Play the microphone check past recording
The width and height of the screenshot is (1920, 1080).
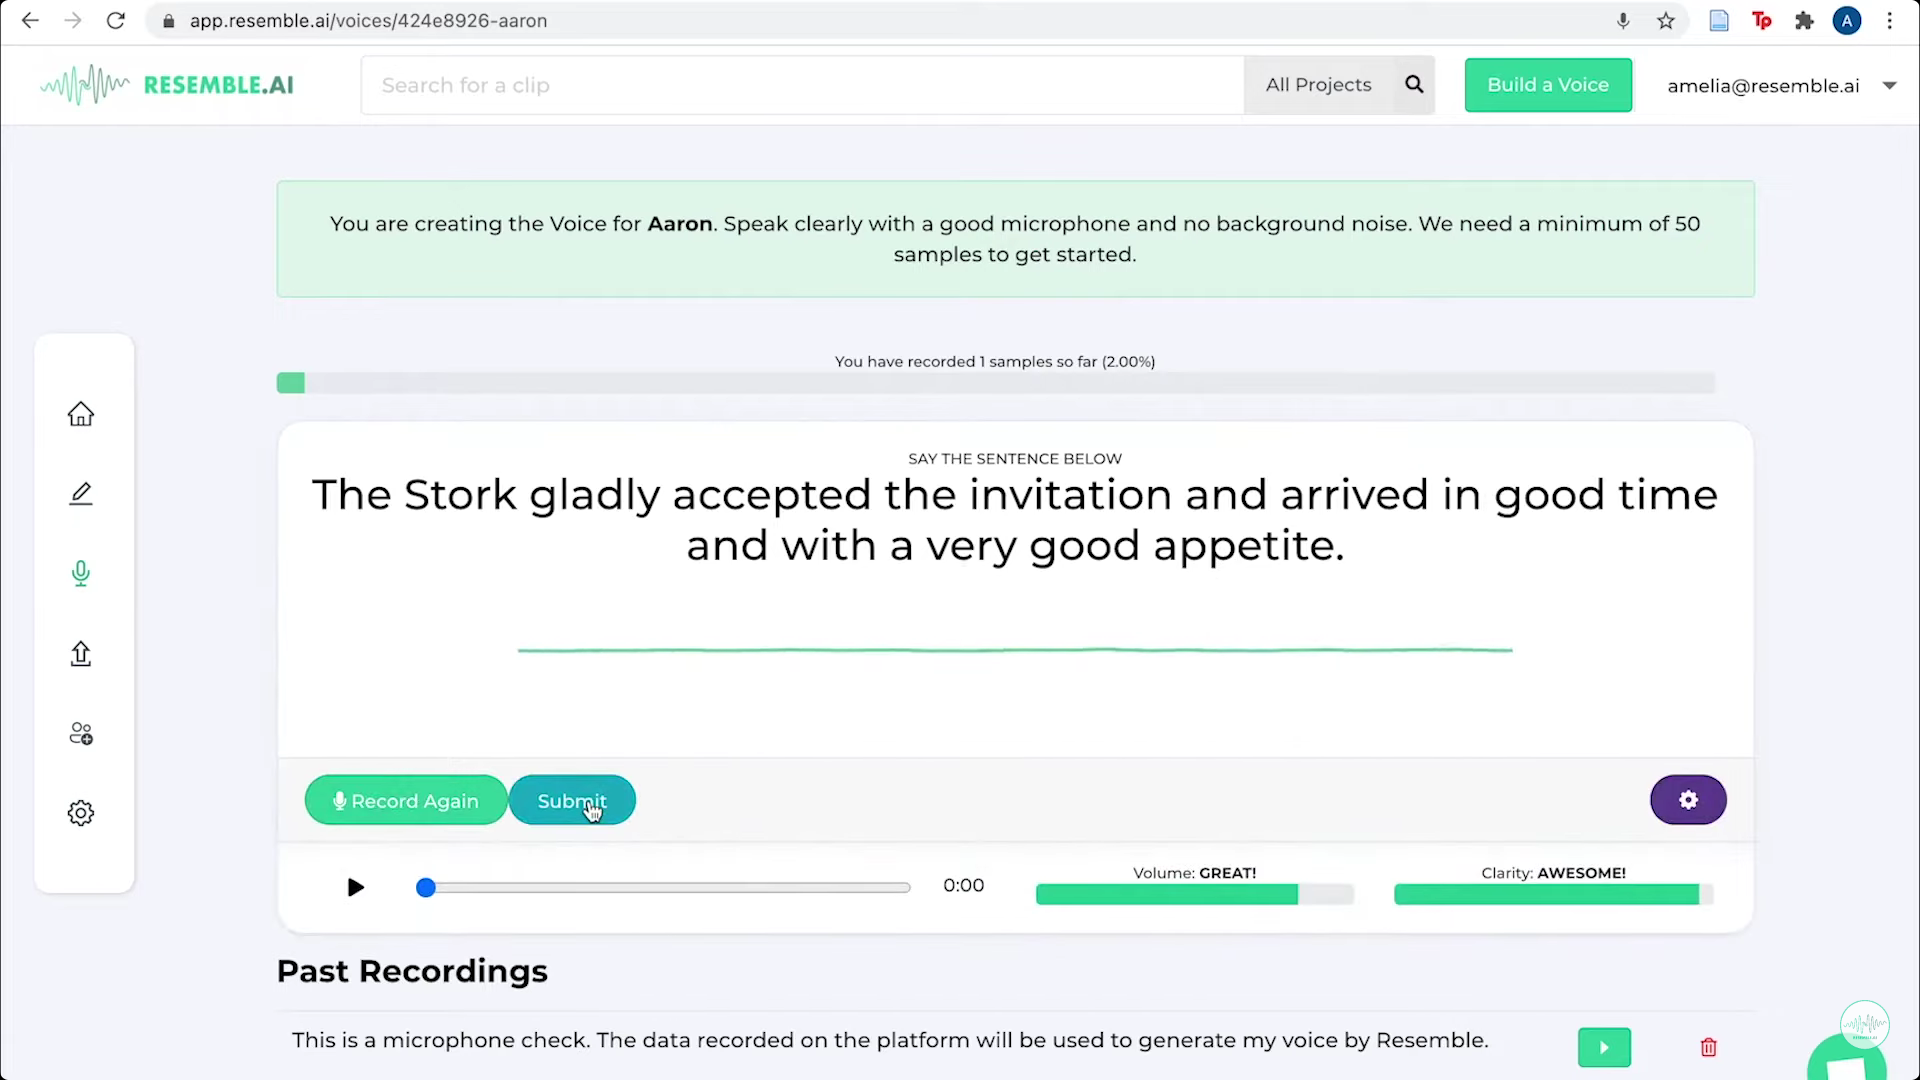tap(1604, 1047)
